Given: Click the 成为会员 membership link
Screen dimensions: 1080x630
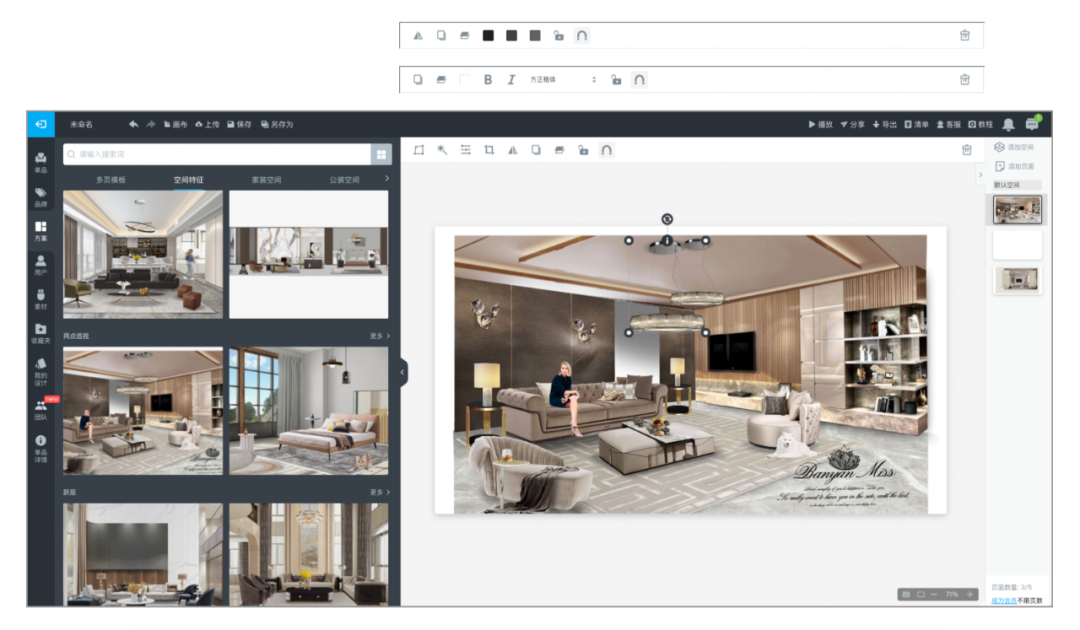Looking at the screenshot, I should pyautogui.click(x=1004, y=600).
